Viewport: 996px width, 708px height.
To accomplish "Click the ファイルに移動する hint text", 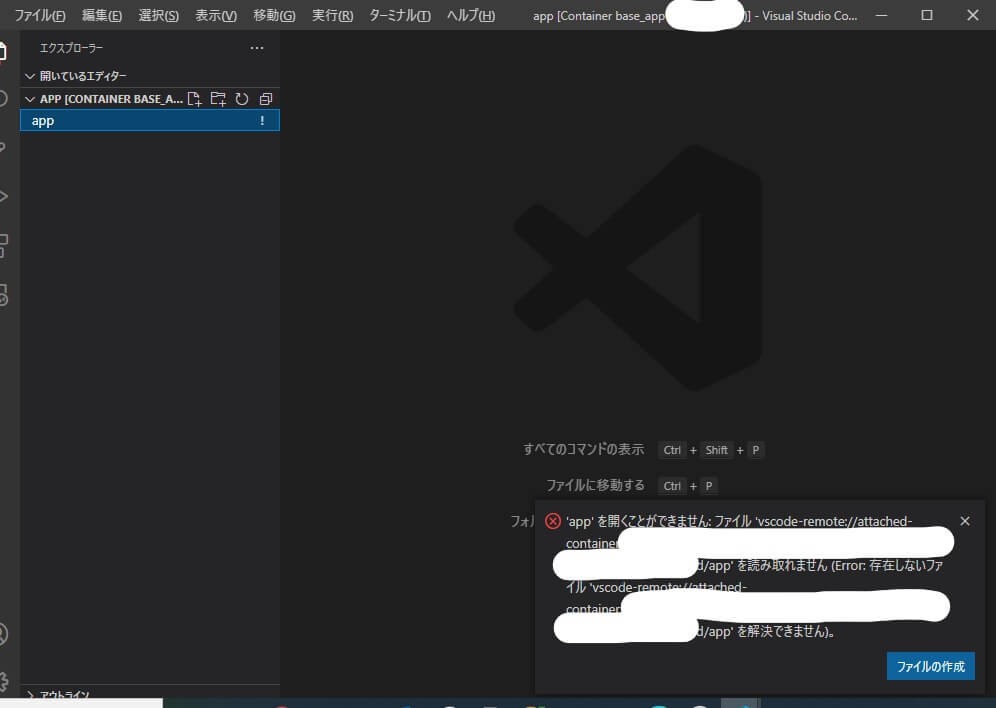I will tap(595, 486).
